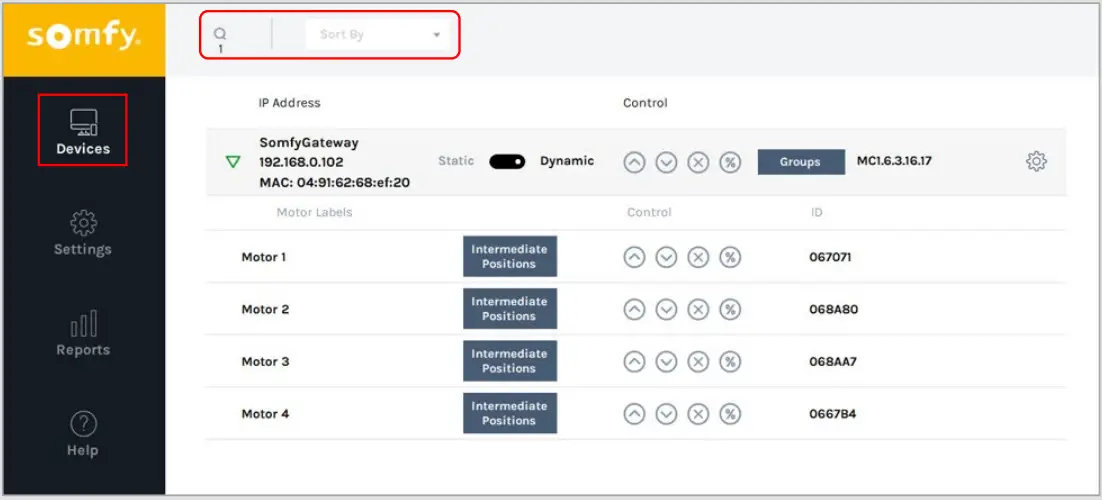The image size is (1102, 500).
Task: Open Intermediate Positions for Motor 4
Action: tap(510, 414)
